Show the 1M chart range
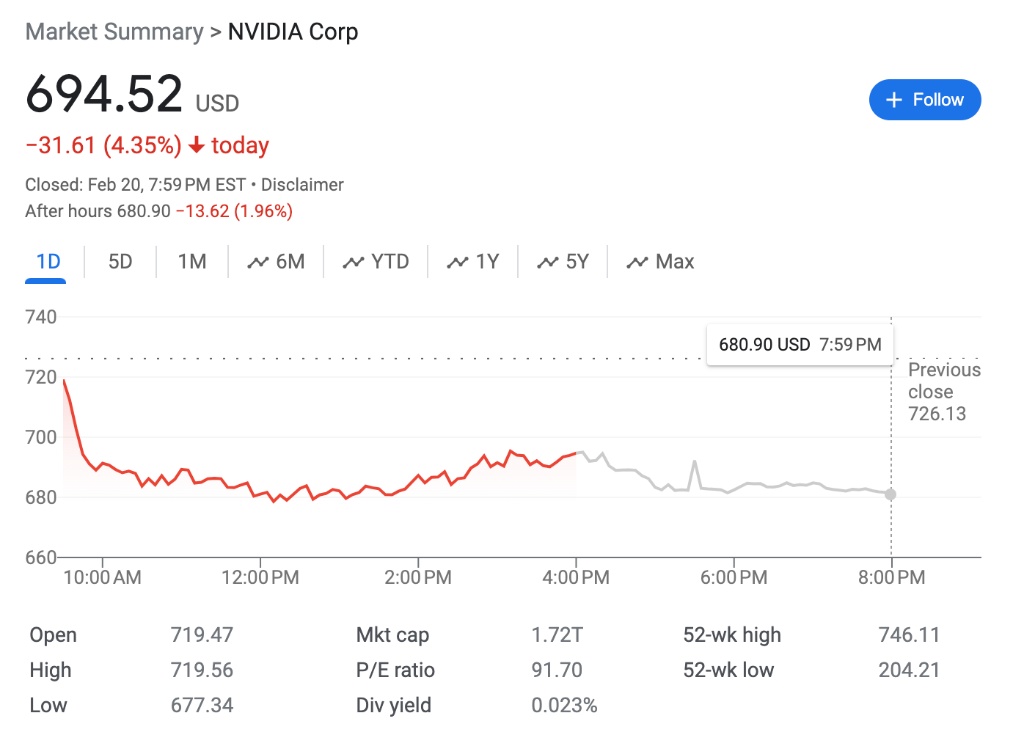The width and height of the screenshot is (1024, 743). (192, 262)
